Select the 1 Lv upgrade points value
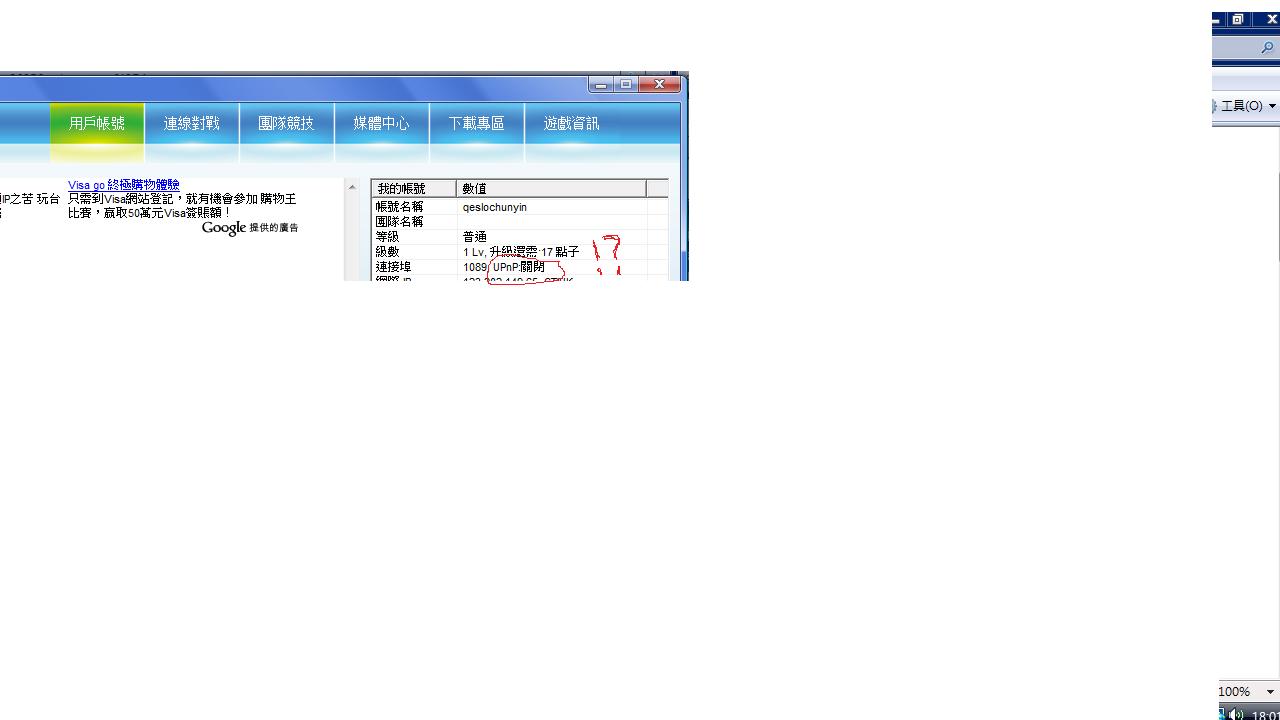This screenshot has height=720, width=1280. pos(521,252)
